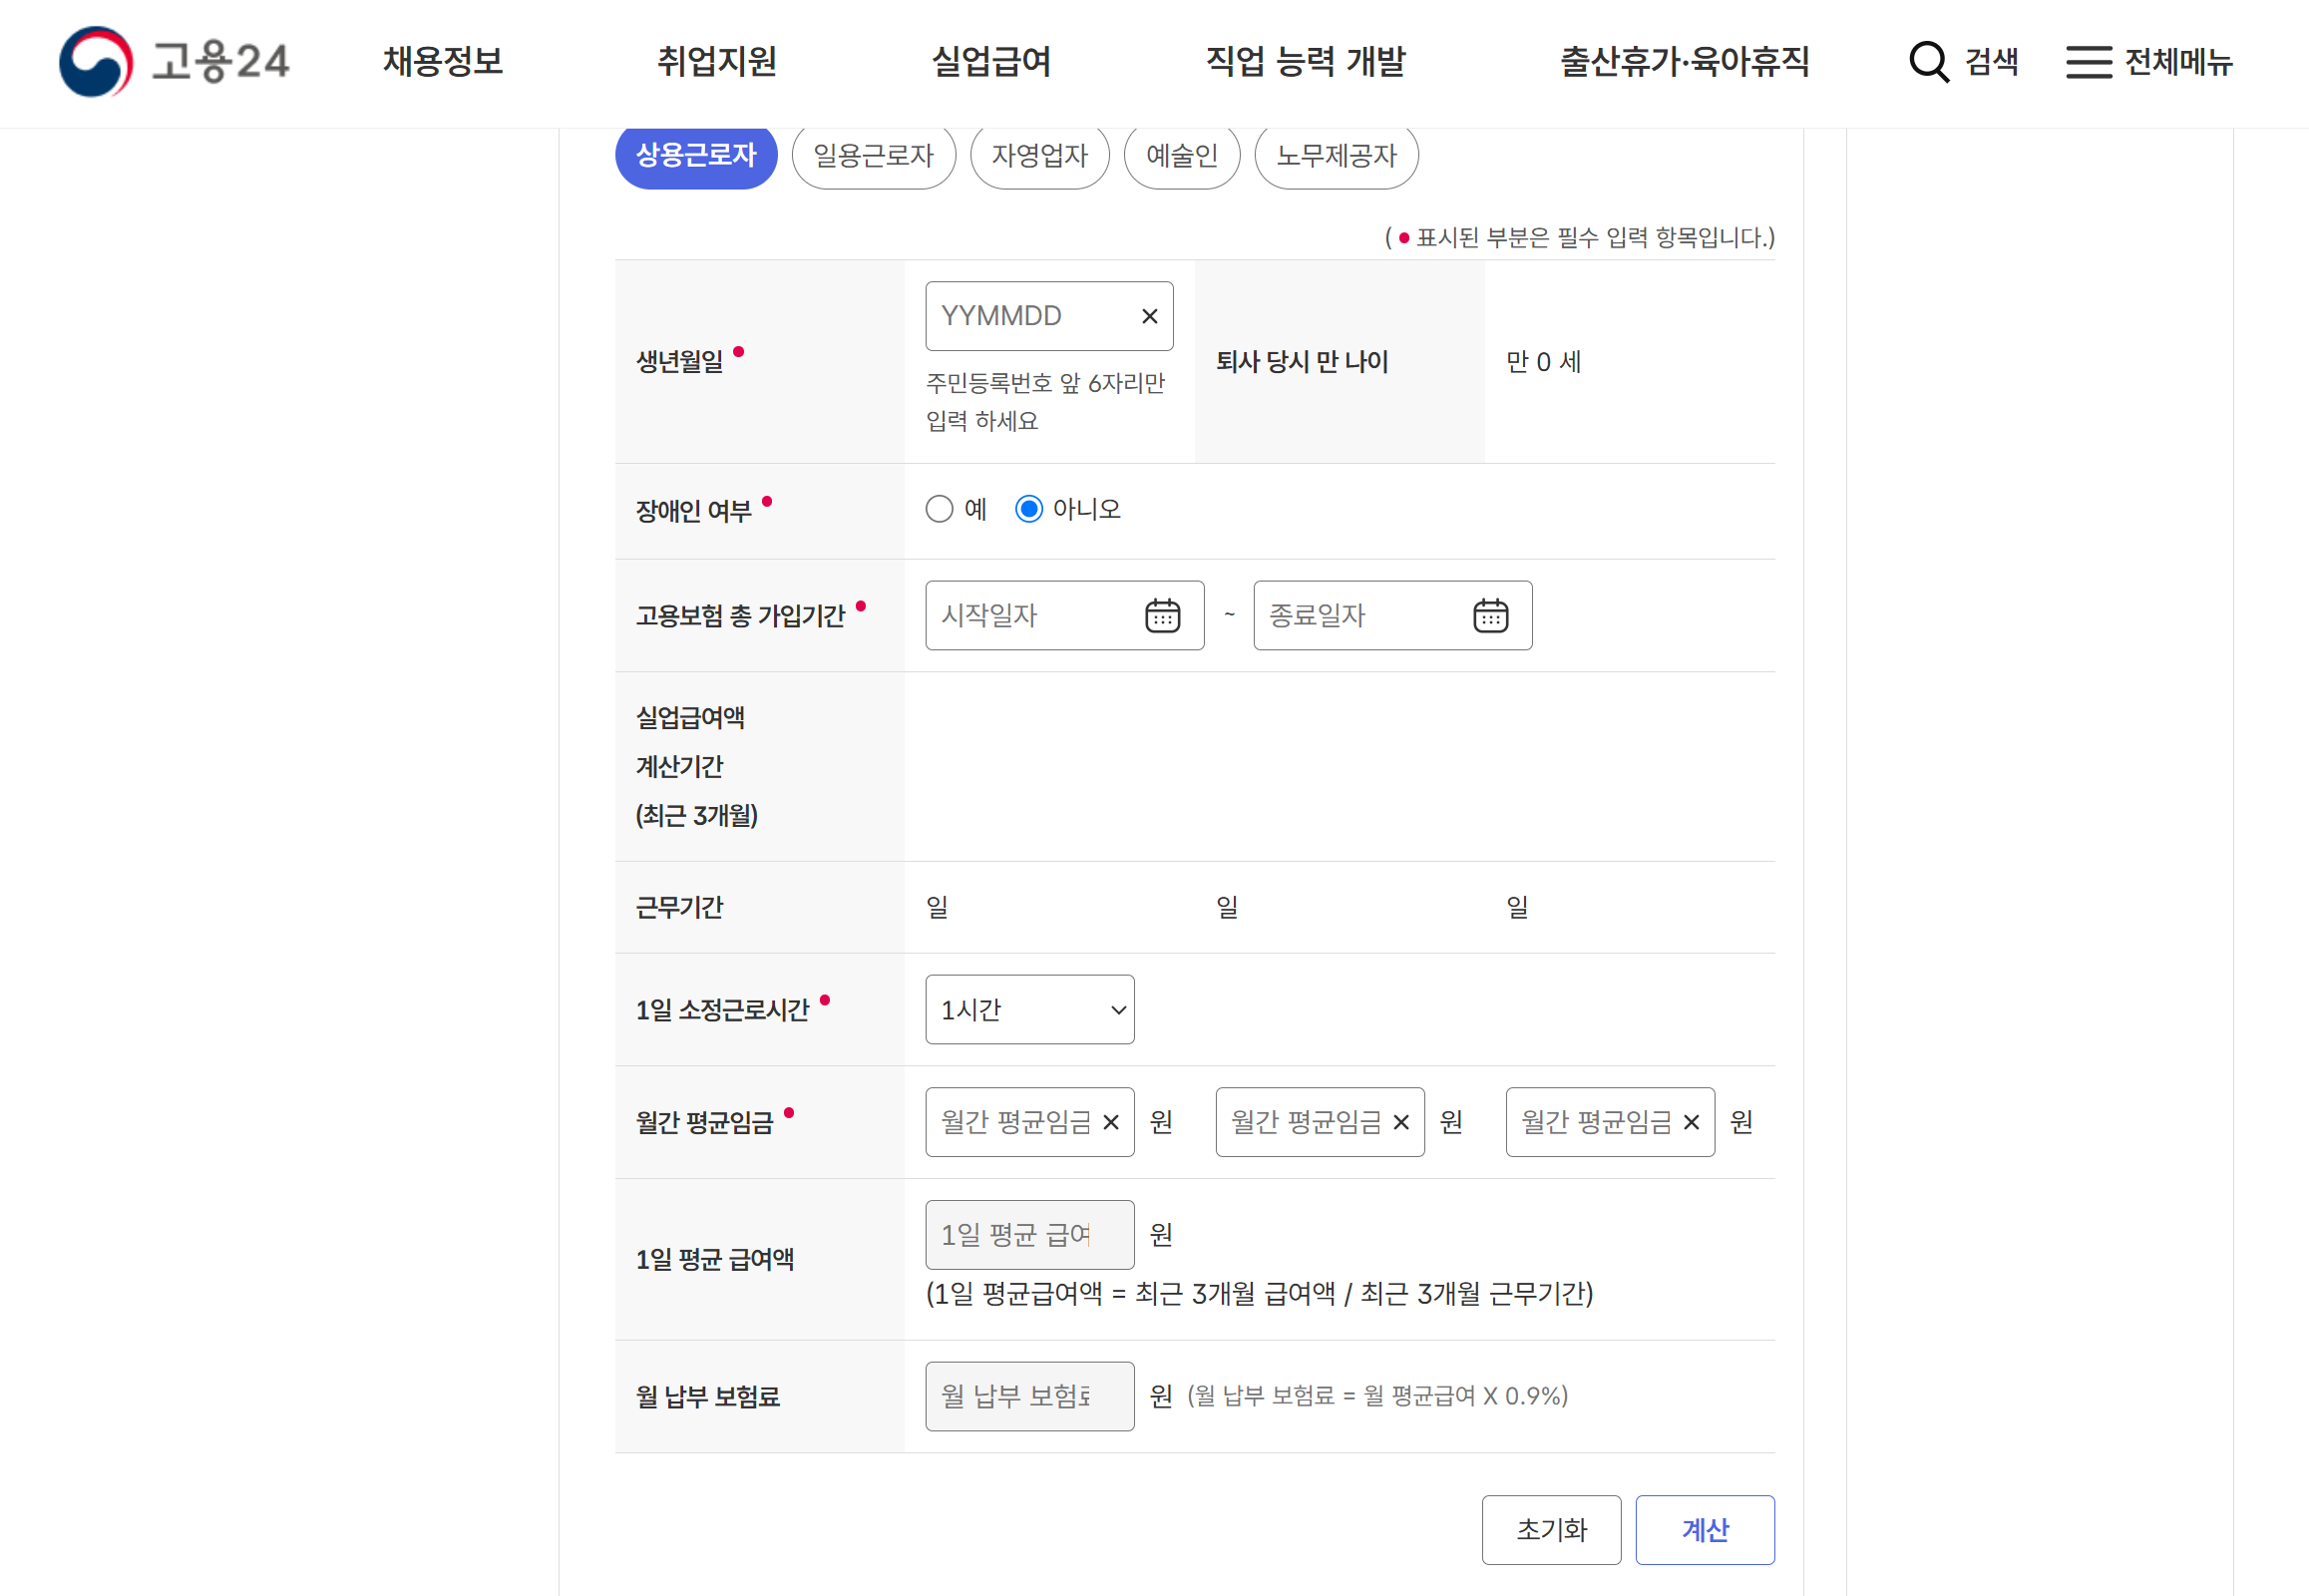
Task: Open the 실업급여 top menu
Action: [x=991, y=62]
